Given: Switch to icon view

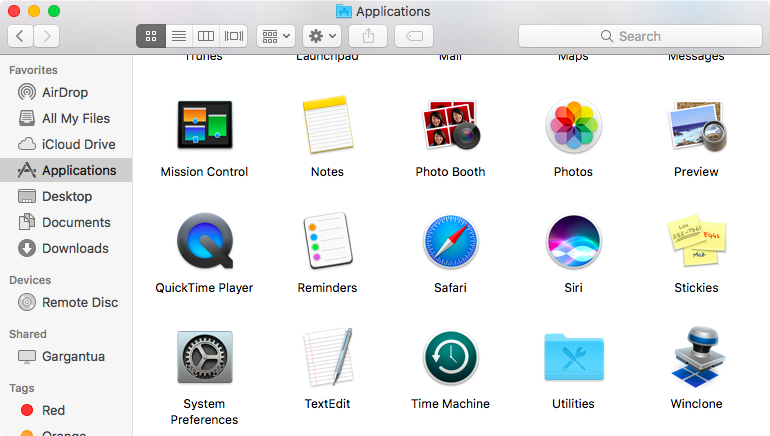Looking at the screenshot, I should pos(151,36).
